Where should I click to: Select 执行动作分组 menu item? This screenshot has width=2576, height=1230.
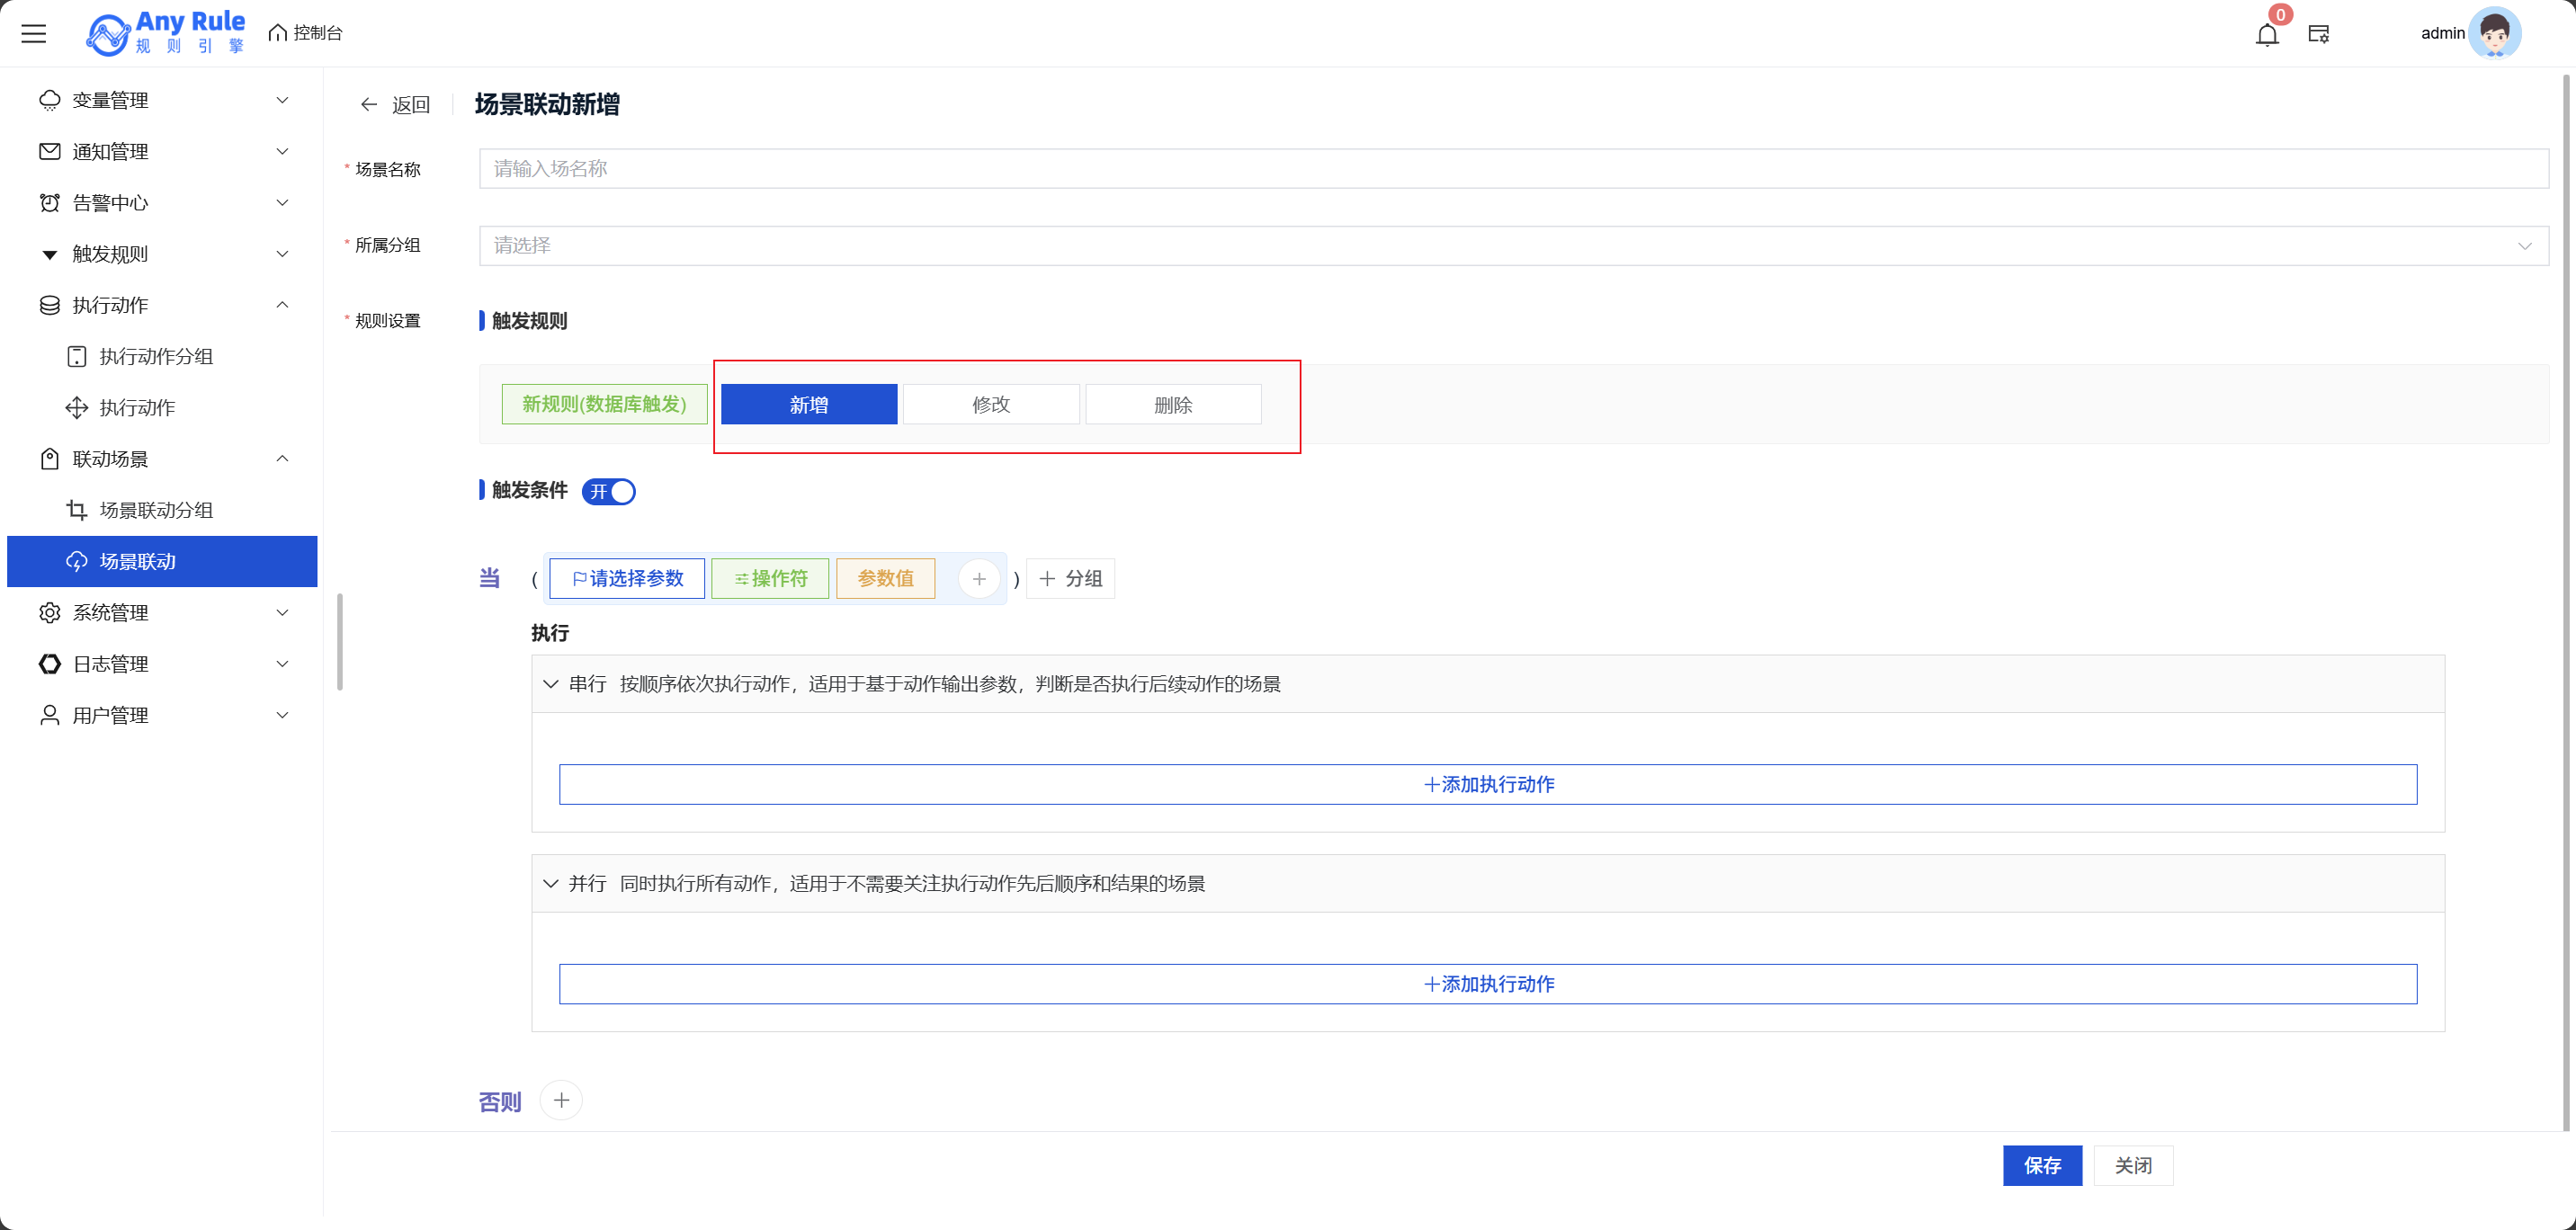point(157,357)
